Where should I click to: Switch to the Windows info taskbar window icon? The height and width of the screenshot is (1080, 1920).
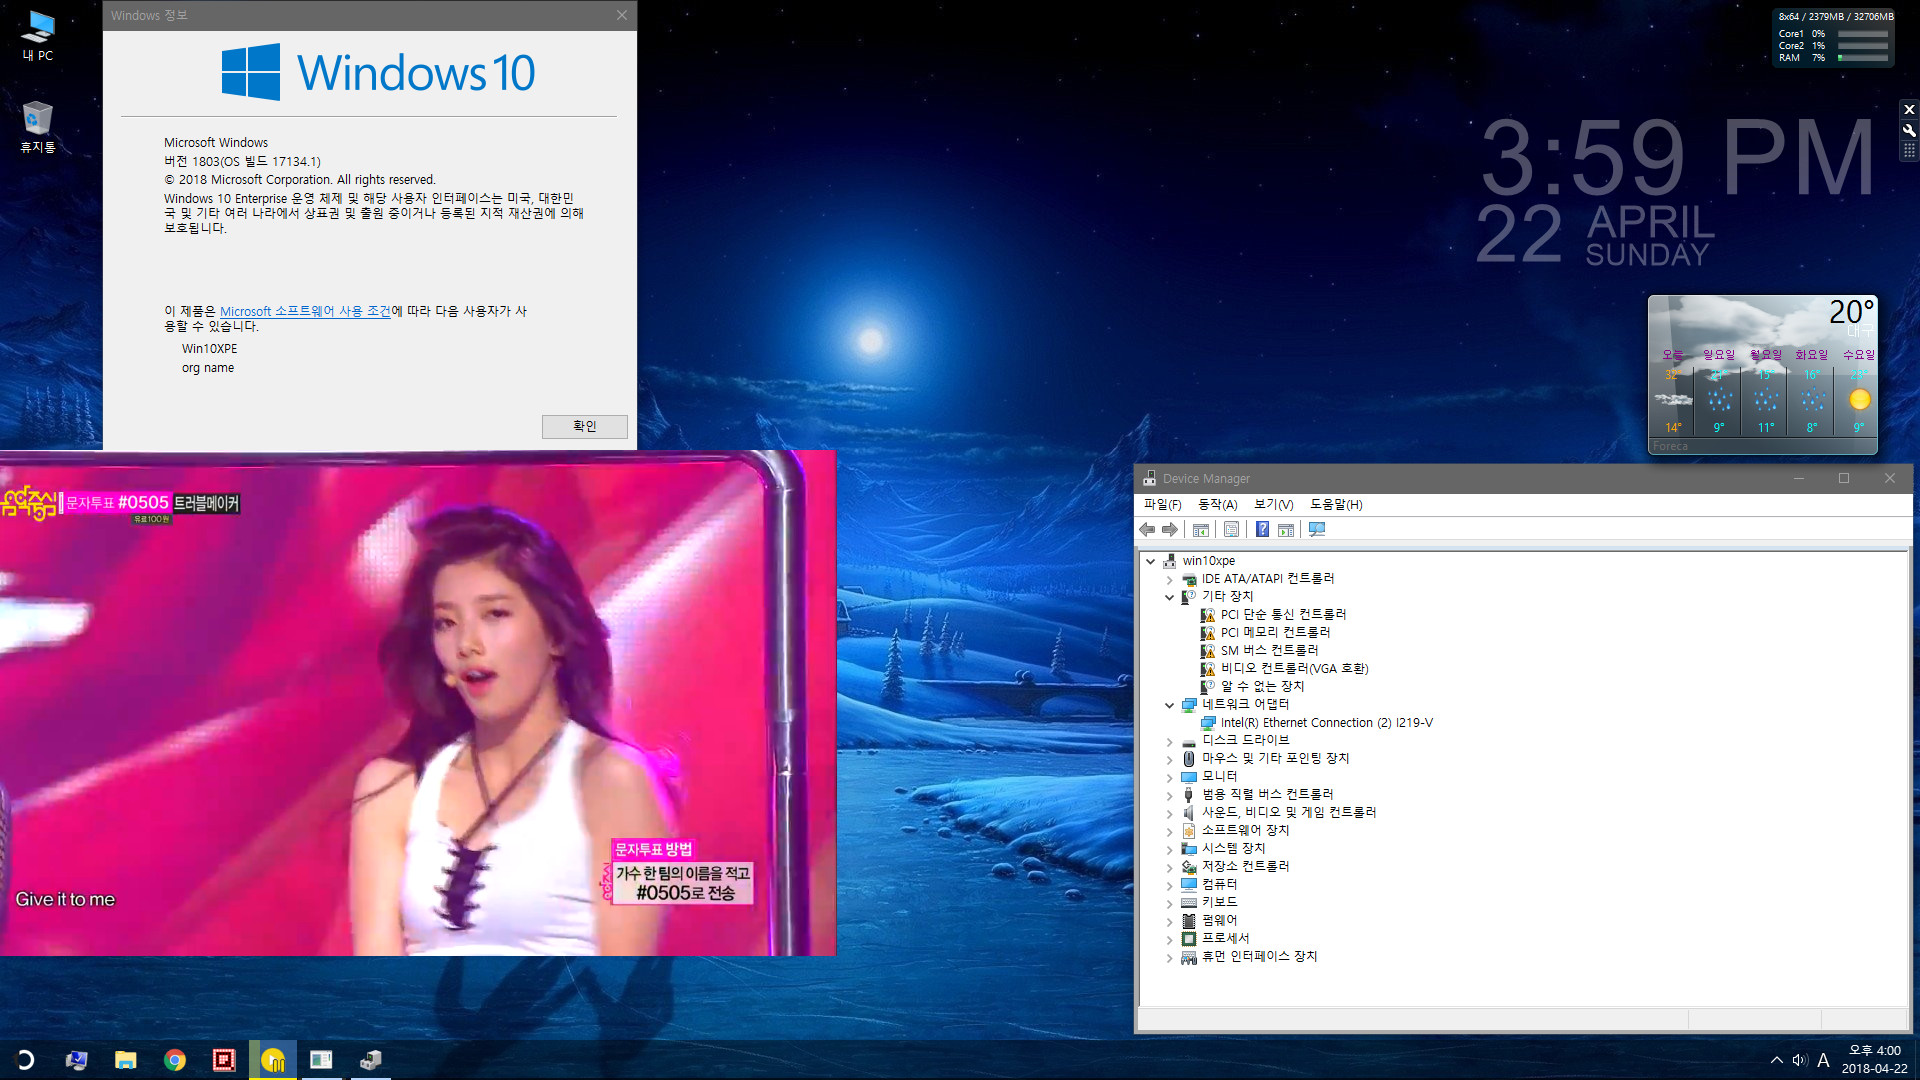(321, 1060)
